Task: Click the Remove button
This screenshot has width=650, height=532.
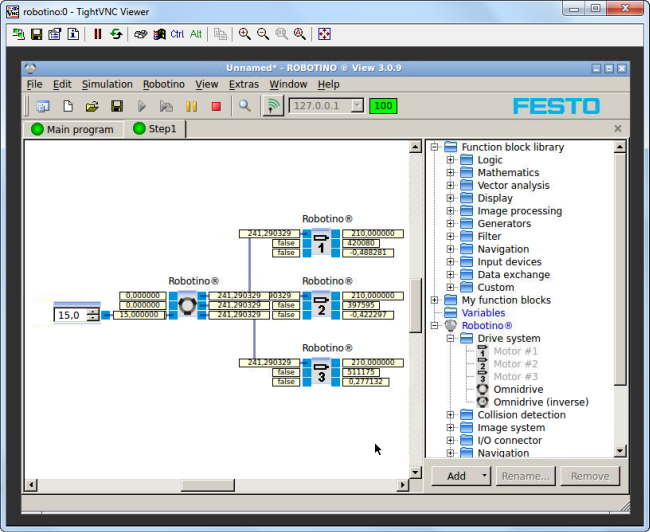Action: click(x=590, y=476)
